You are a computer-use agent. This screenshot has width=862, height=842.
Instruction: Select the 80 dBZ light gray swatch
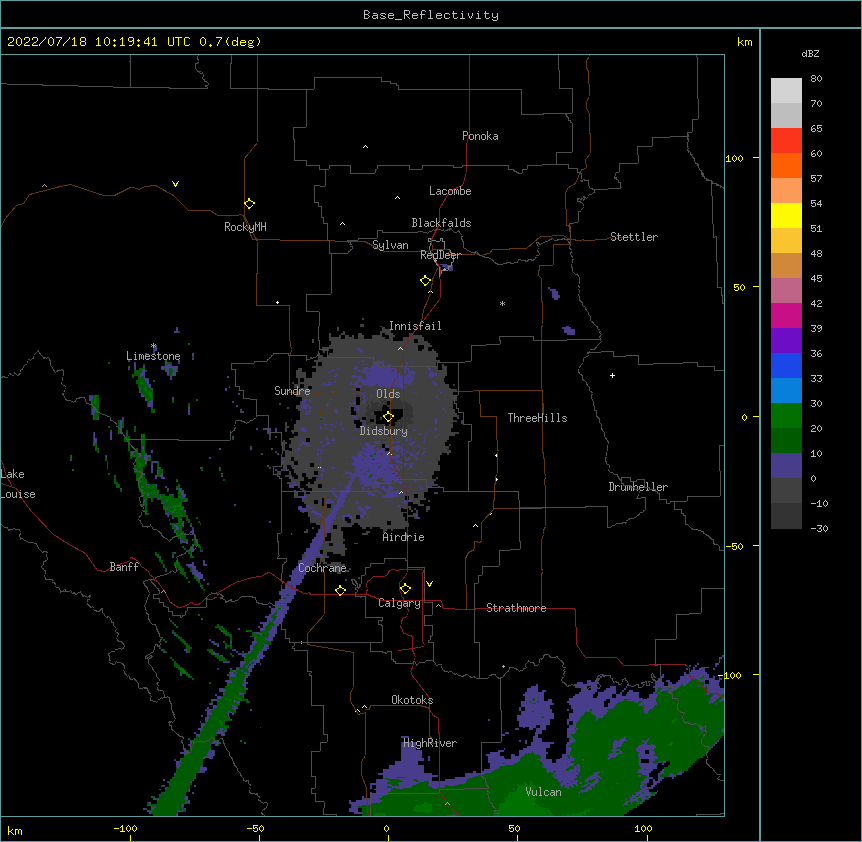pyautogui.click(x=786, y=91)
